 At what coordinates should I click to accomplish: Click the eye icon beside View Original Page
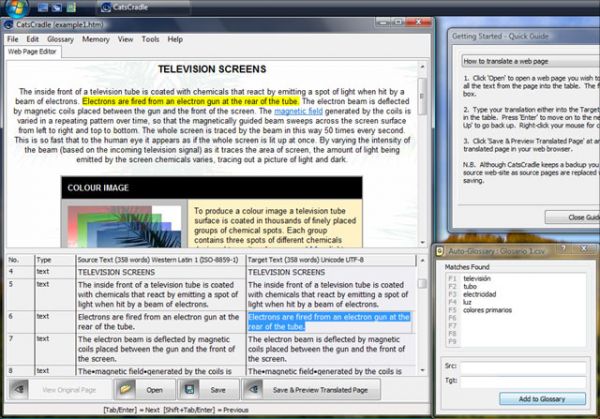click(19, 389)
